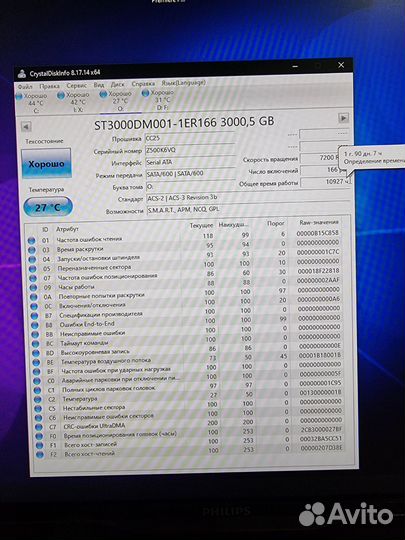Click the Raw-значения column header

pos(319,222)
